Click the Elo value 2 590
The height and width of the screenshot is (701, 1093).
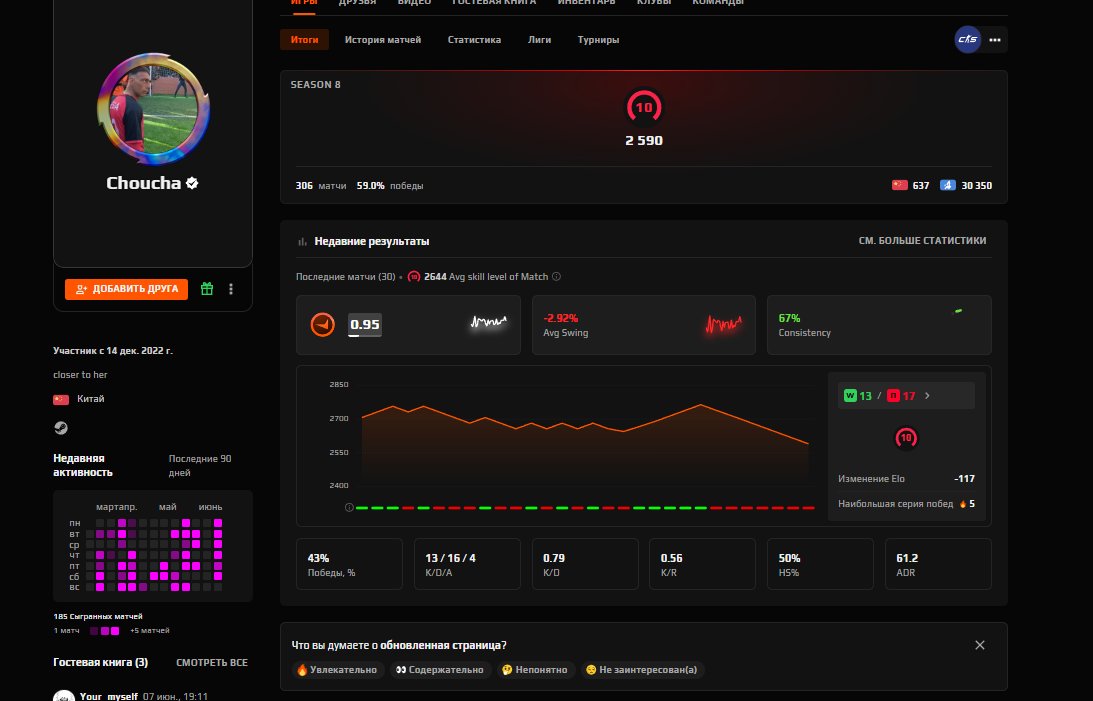[643, 141]
